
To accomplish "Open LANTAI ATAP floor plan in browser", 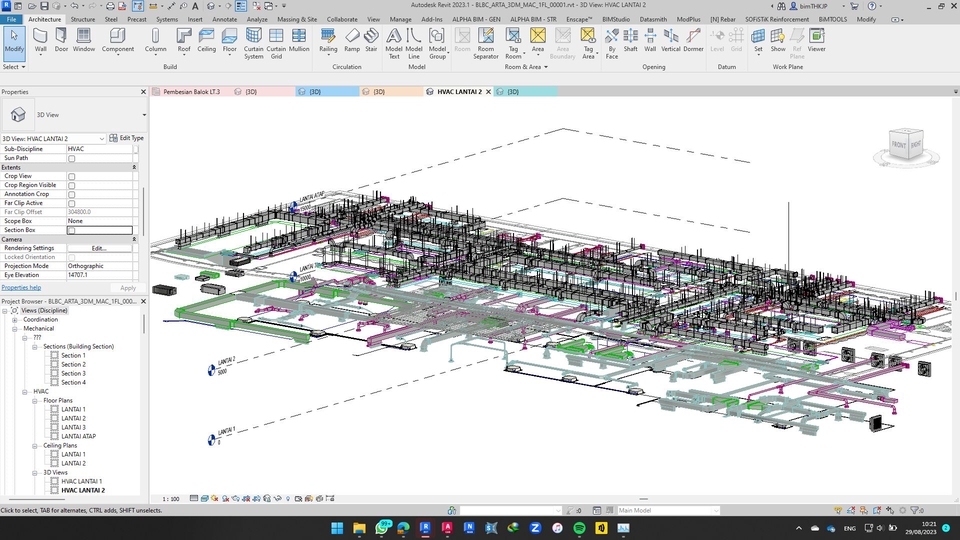I will [80, 436].
